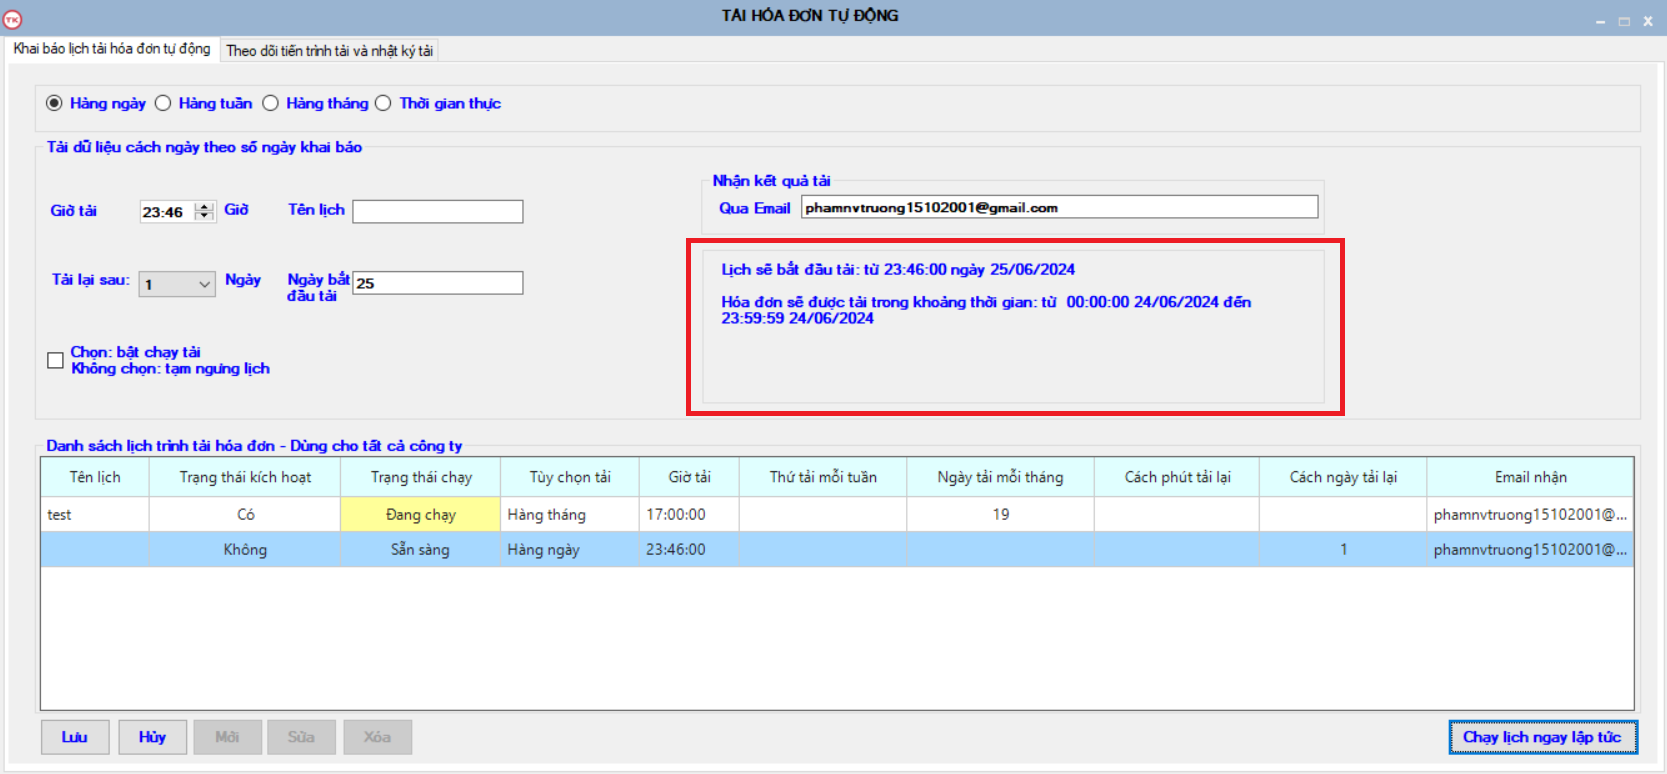
Task: Maximize the application window
Action: point(1624,21)
